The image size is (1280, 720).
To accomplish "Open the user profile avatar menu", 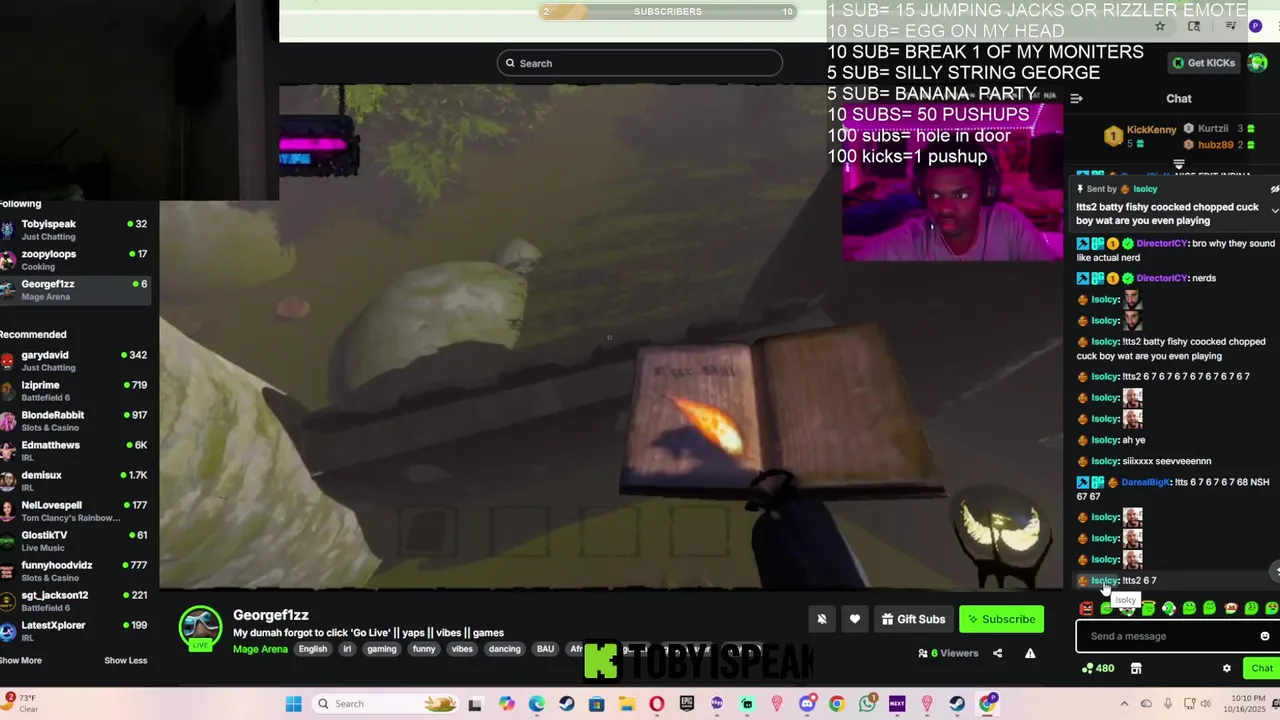I will 1258,63.
